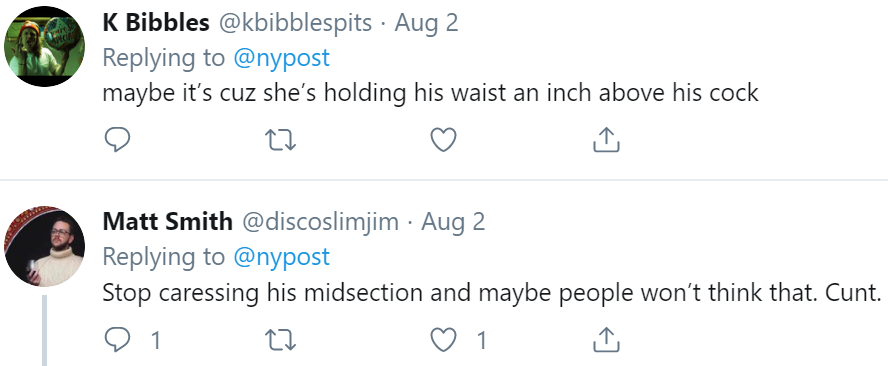Open the tweet text about holding his waist
This screenshot has height=366, width=888.
tap(430, 92)
